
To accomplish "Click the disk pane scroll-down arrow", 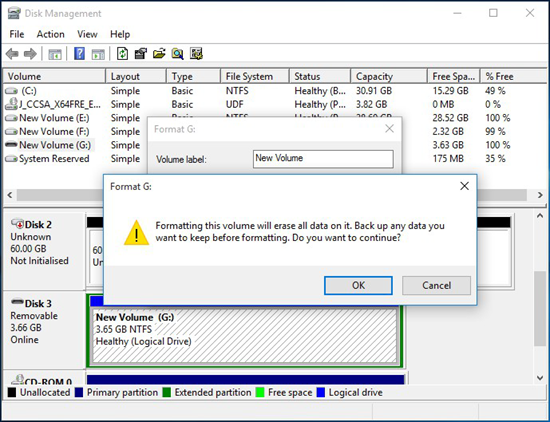I will 540,377.
